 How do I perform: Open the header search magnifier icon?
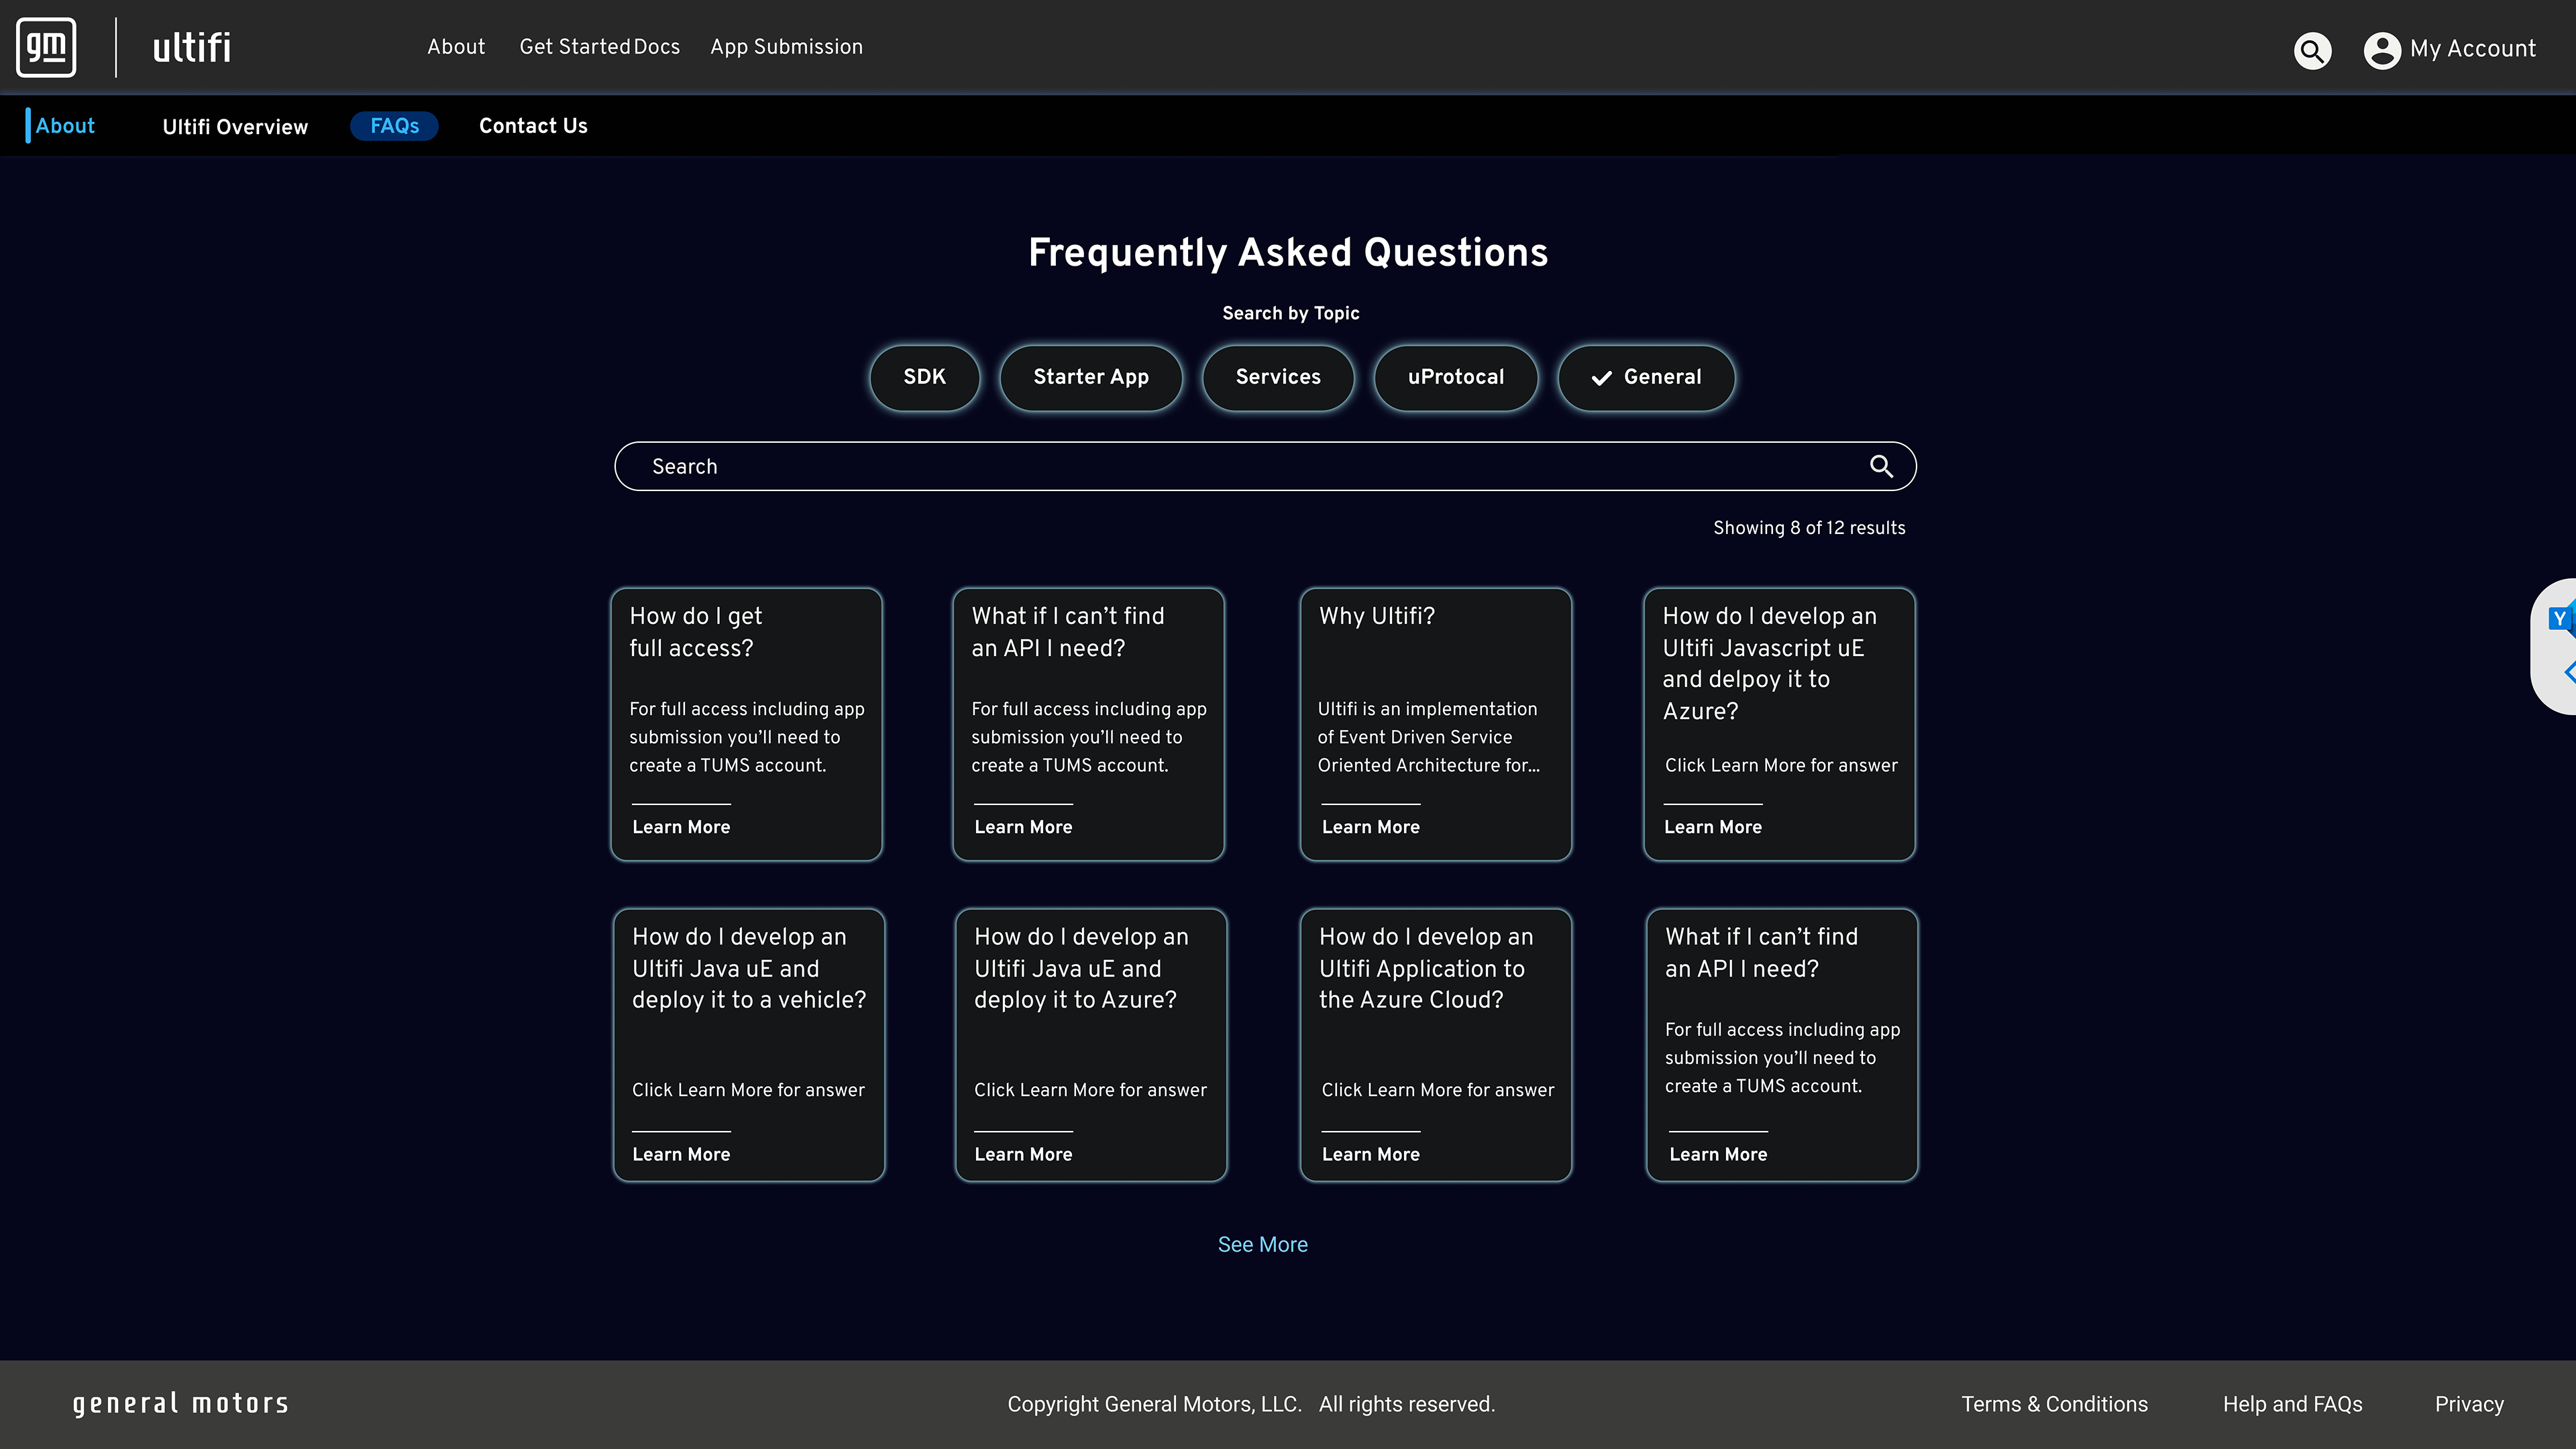(x=2312, y=50)
